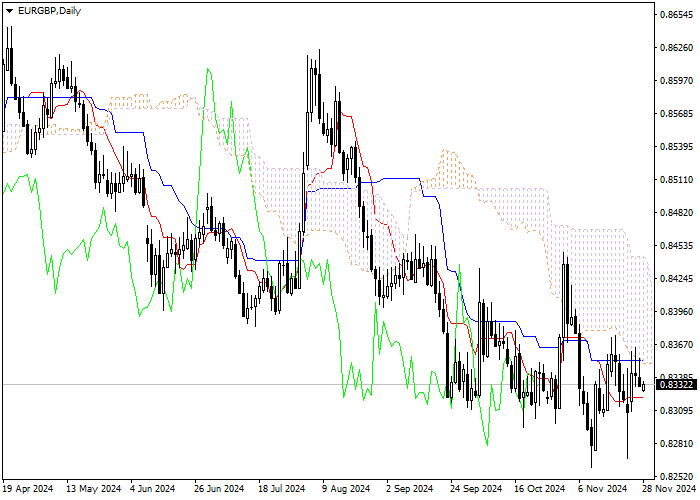Select price level 0.86260 on the axis
This screenshot has width=700, height=500.
(676, 48)
